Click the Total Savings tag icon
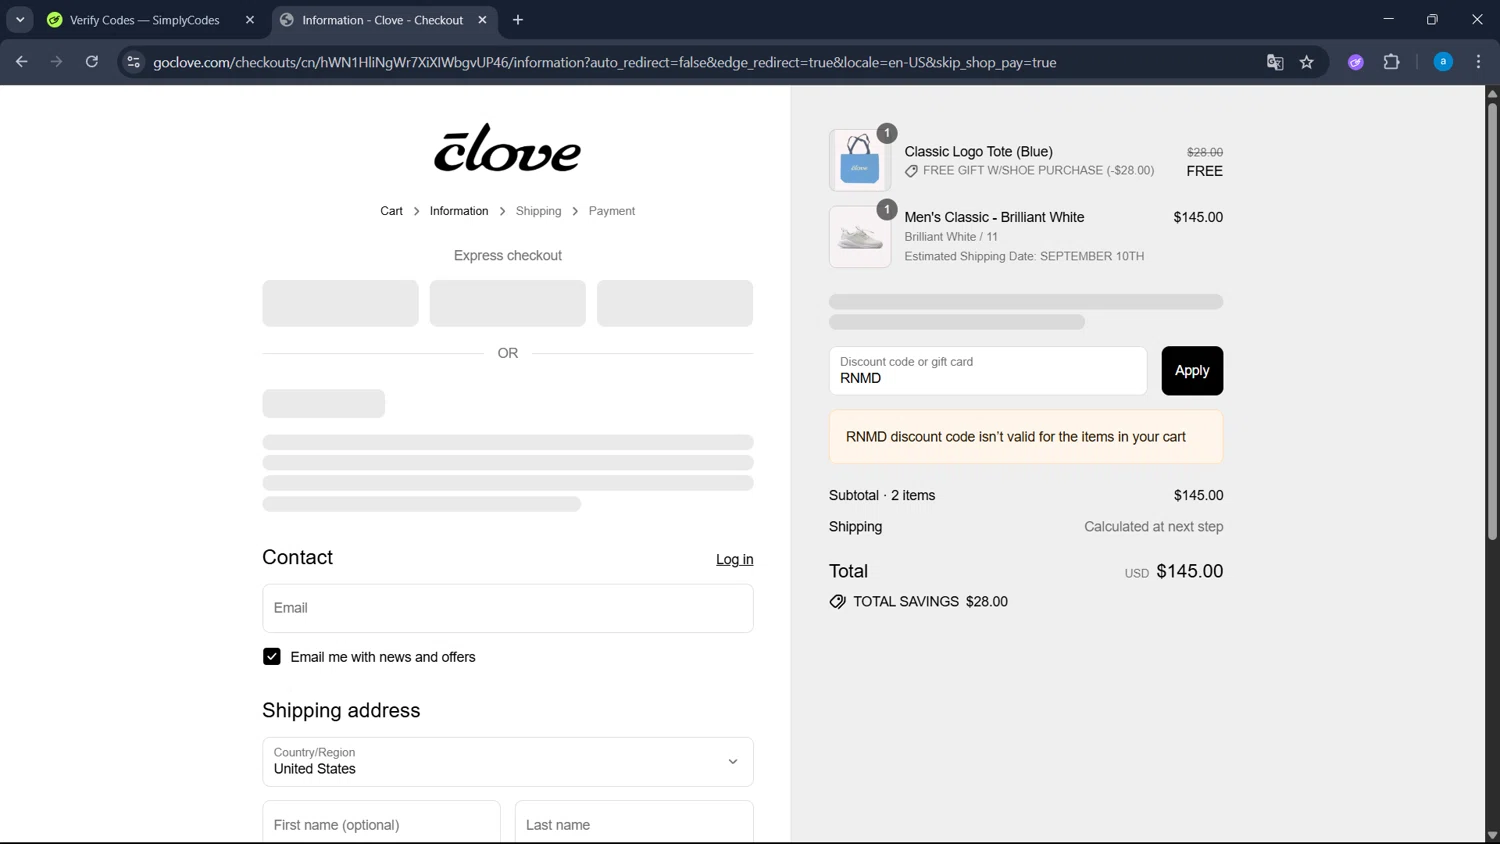1500x844 pixels. [838, 602]
